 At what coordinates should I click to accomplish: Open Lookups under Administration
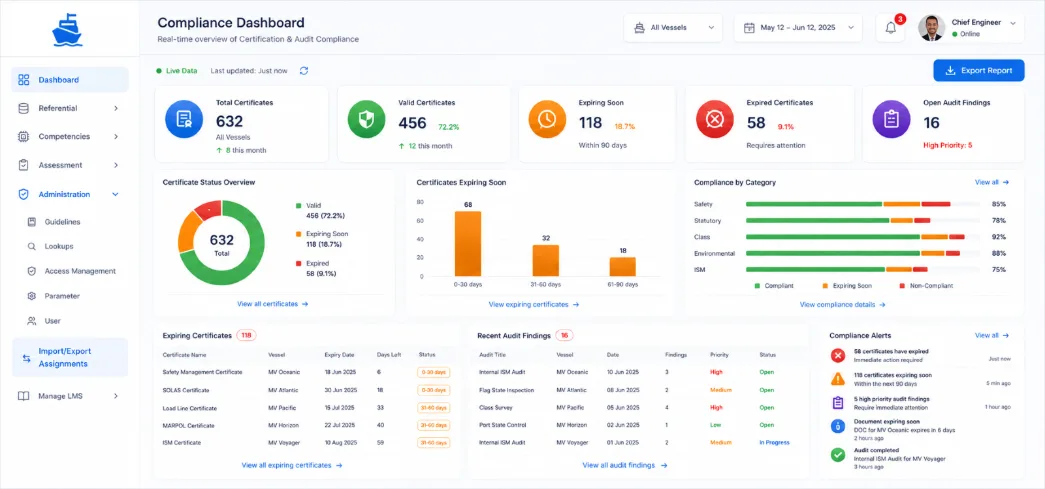[59, 246]
